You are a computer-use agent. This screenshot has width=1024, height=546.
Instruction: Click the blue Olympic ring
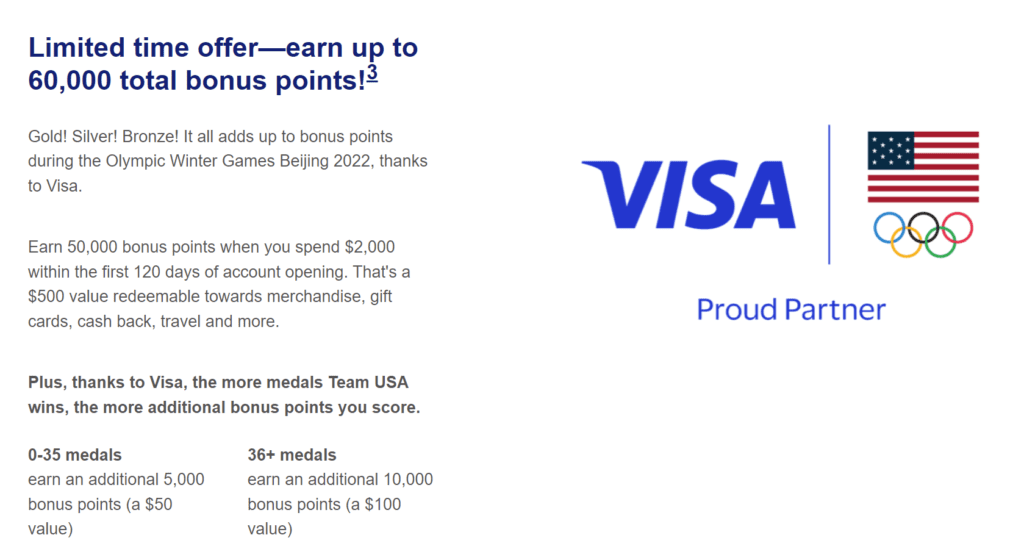[889, 228]
